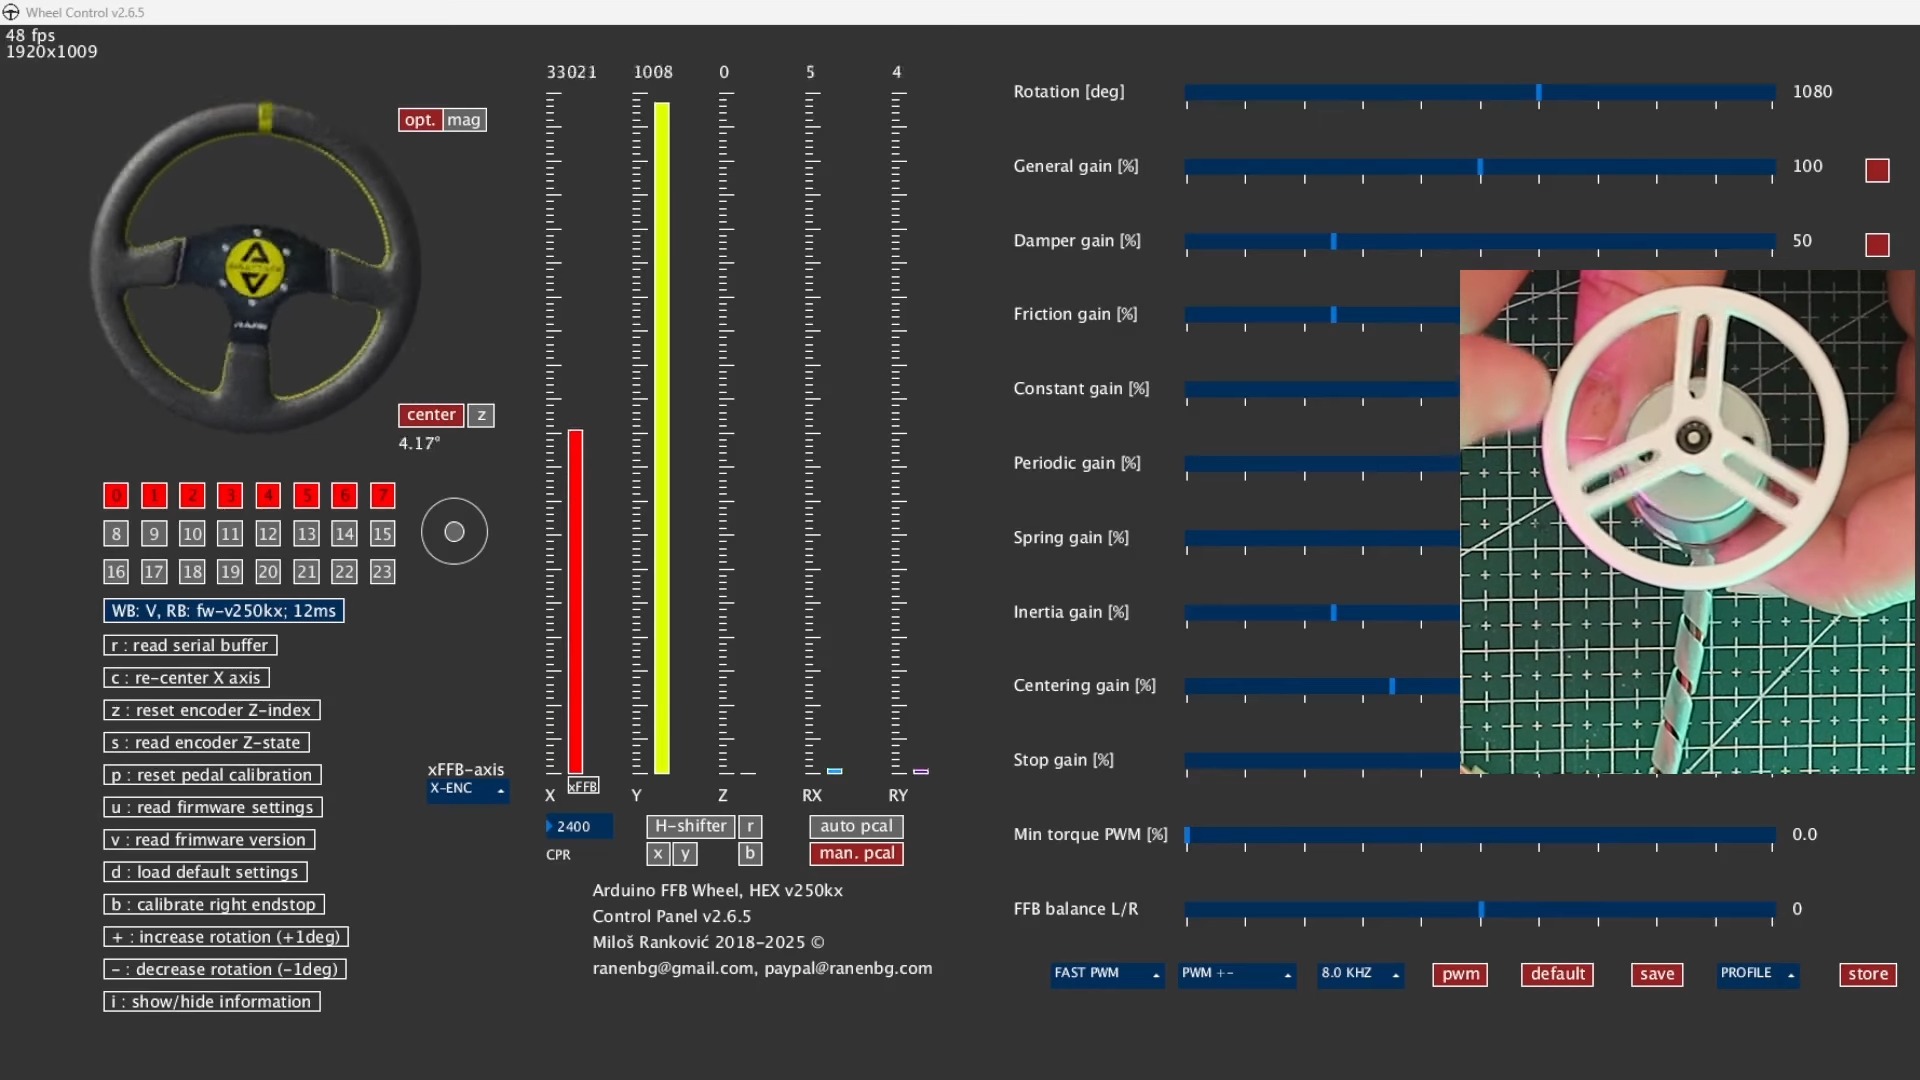Click the Wheel Control logo icon

pyautogui.click(x=13, y=12)
